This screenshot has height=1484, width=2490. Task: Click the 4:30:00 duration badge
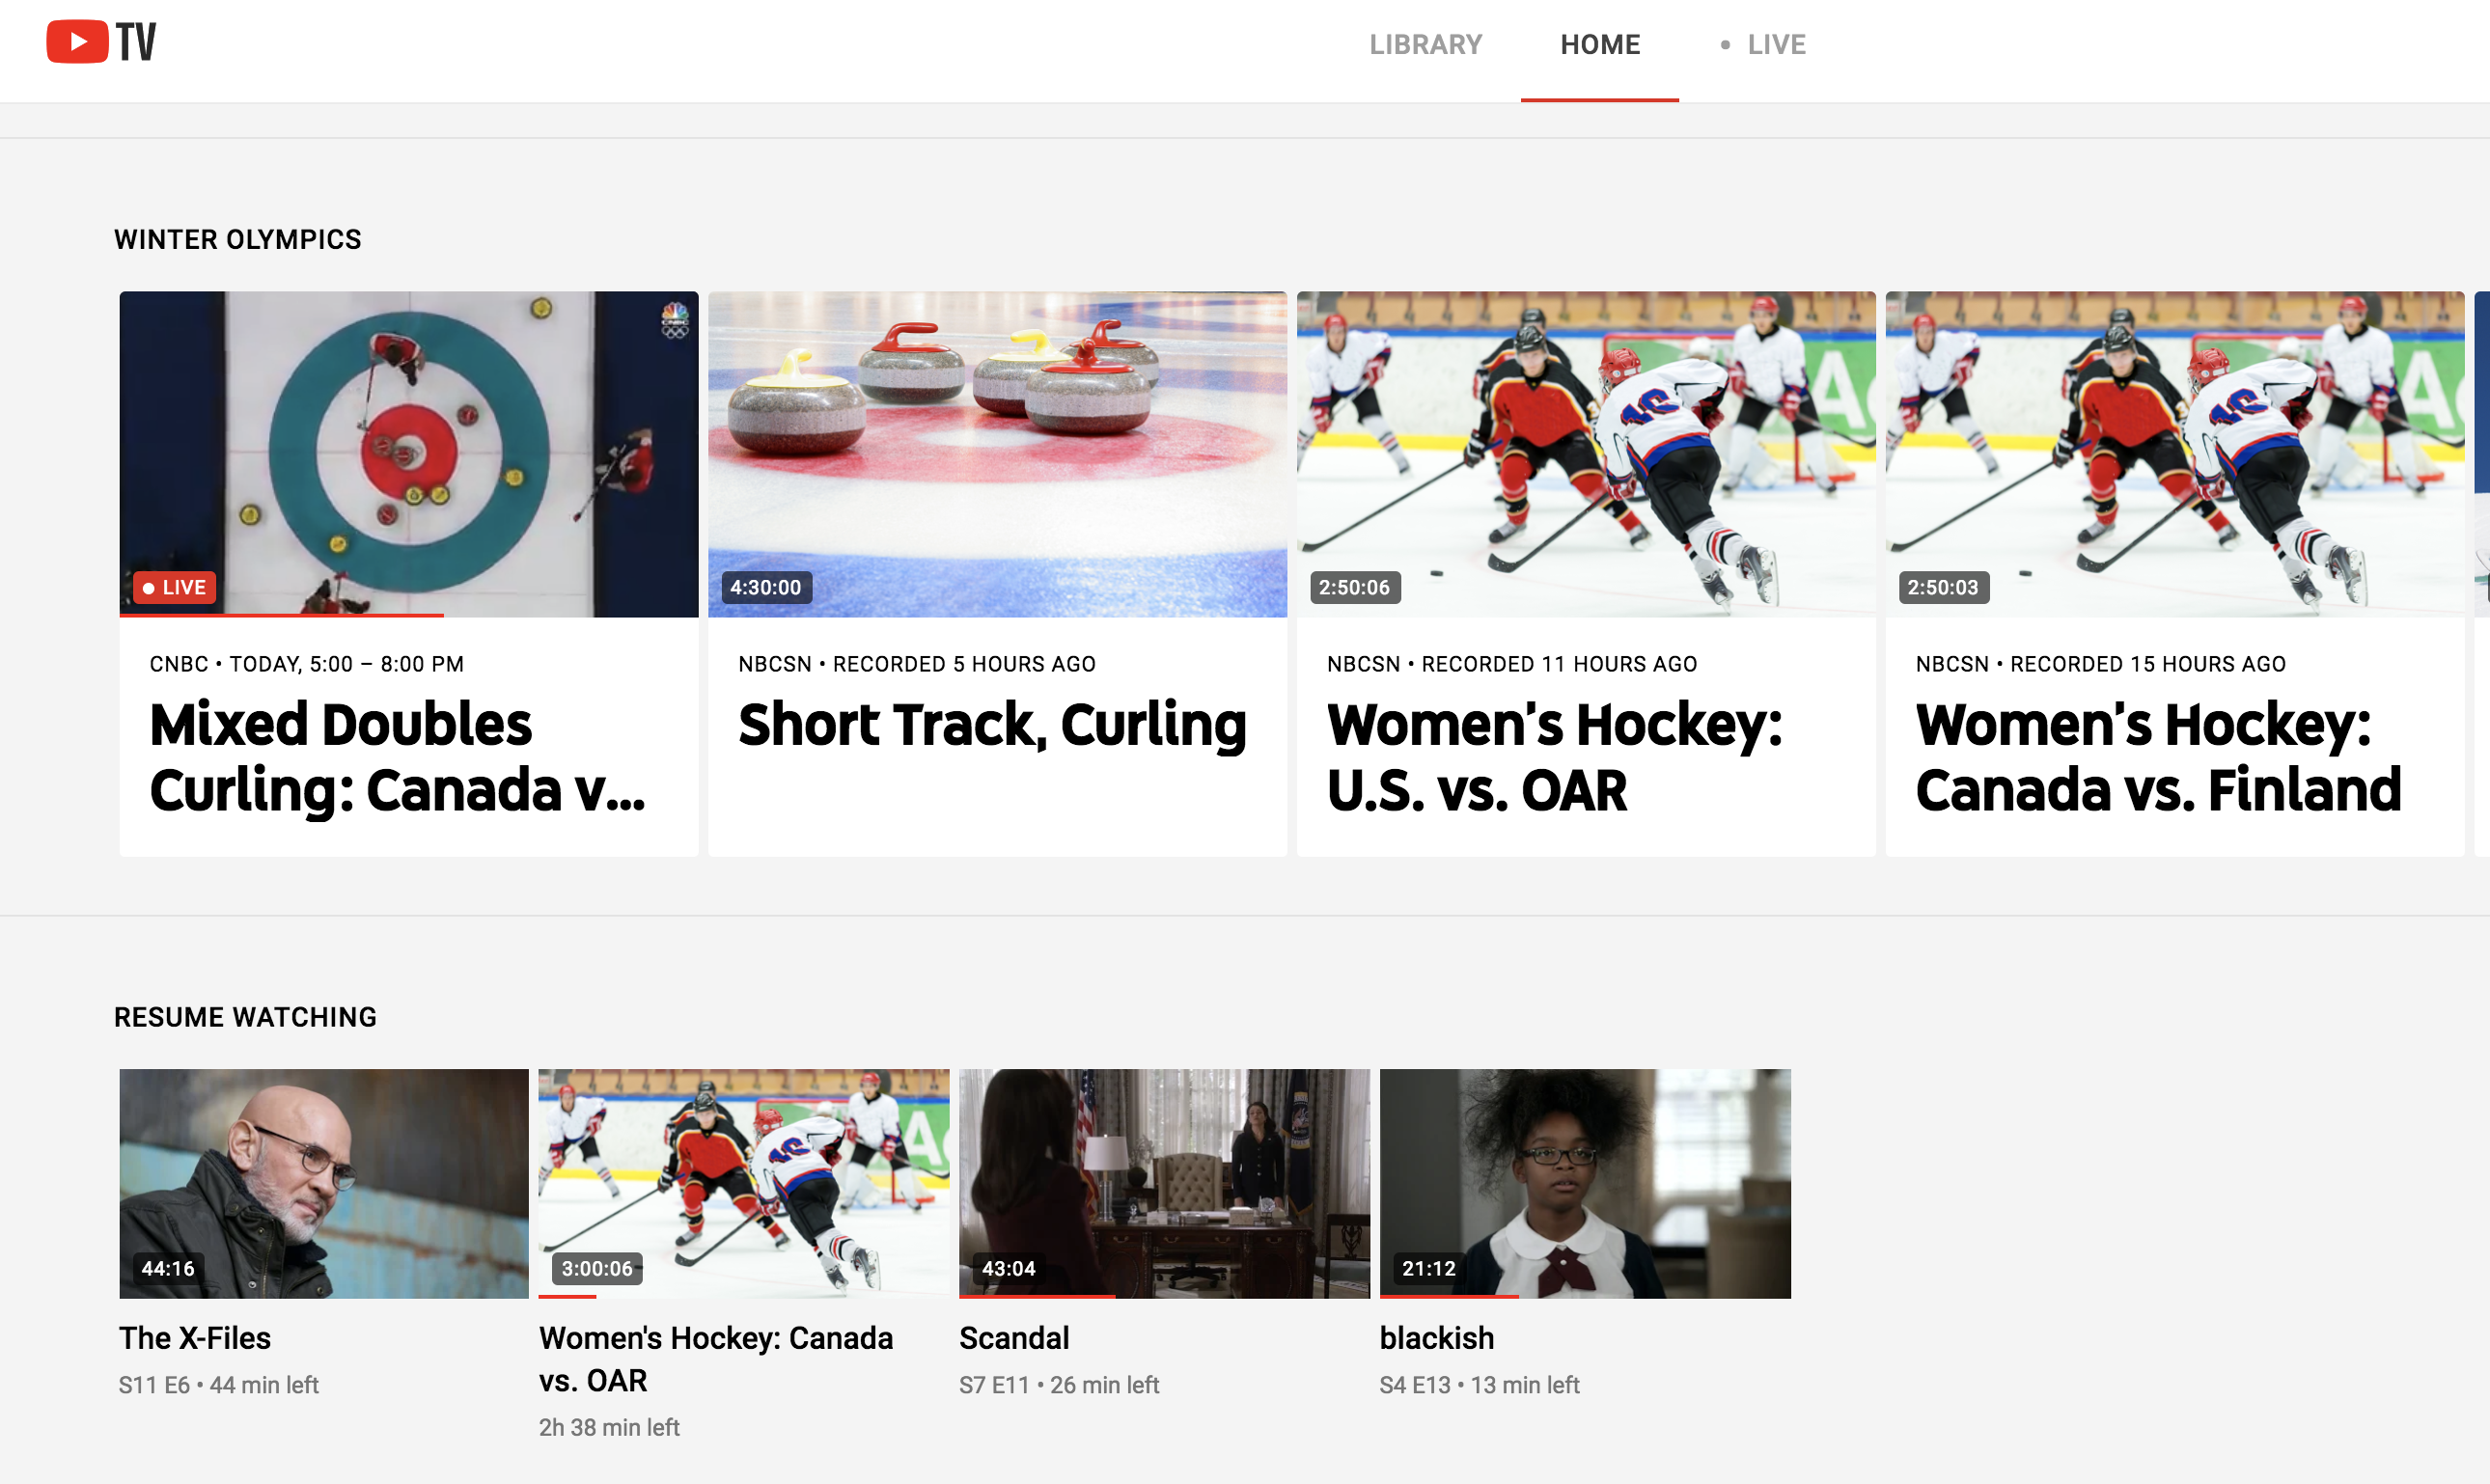click(x=765, y=587)
